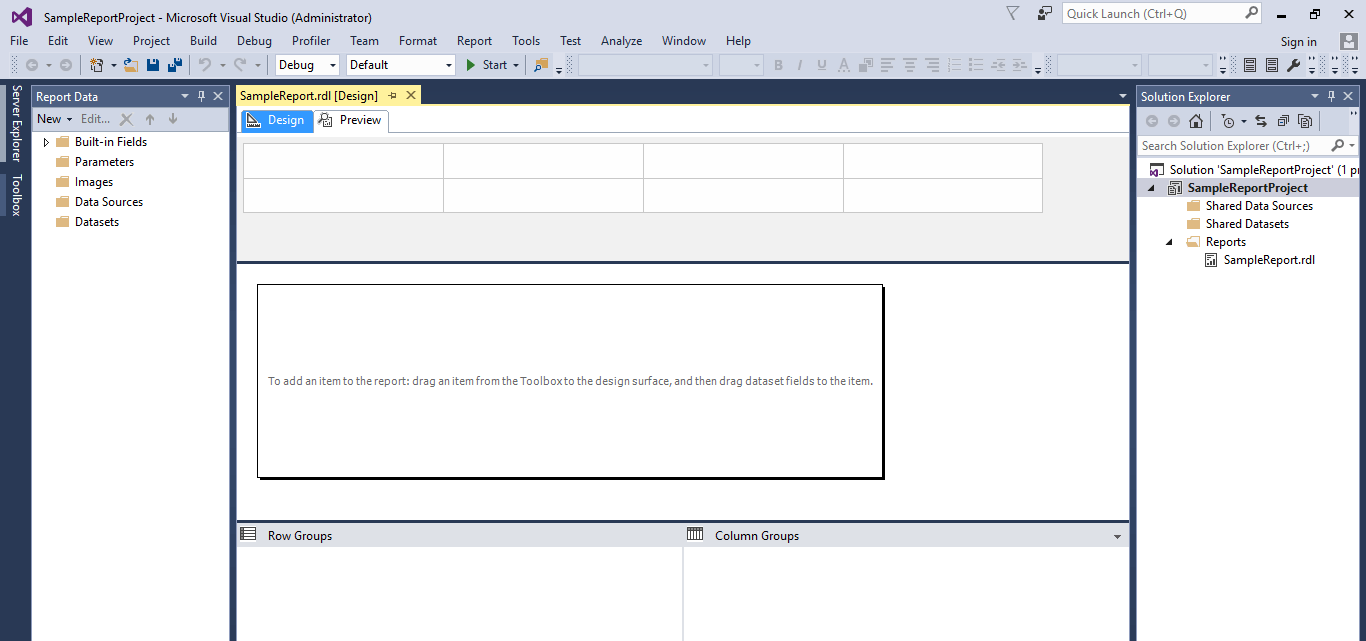Open the Quick Launch search box

click(x=1155, y=13)
